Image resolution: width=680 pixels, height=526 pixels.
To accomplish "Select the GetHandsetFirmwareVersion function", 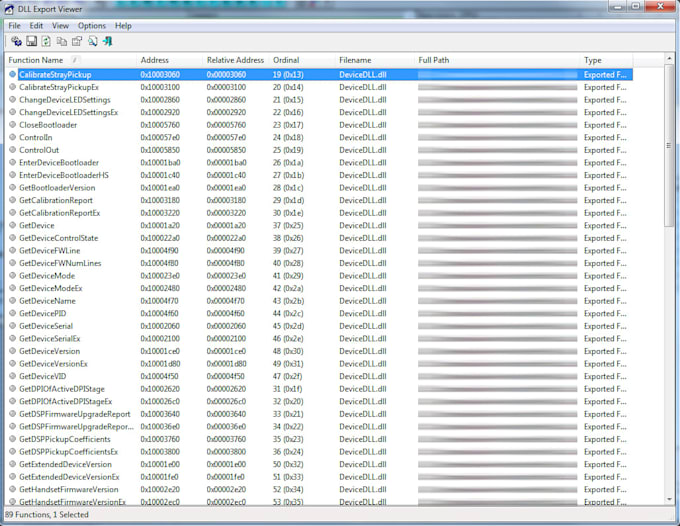I will [69, 490].
